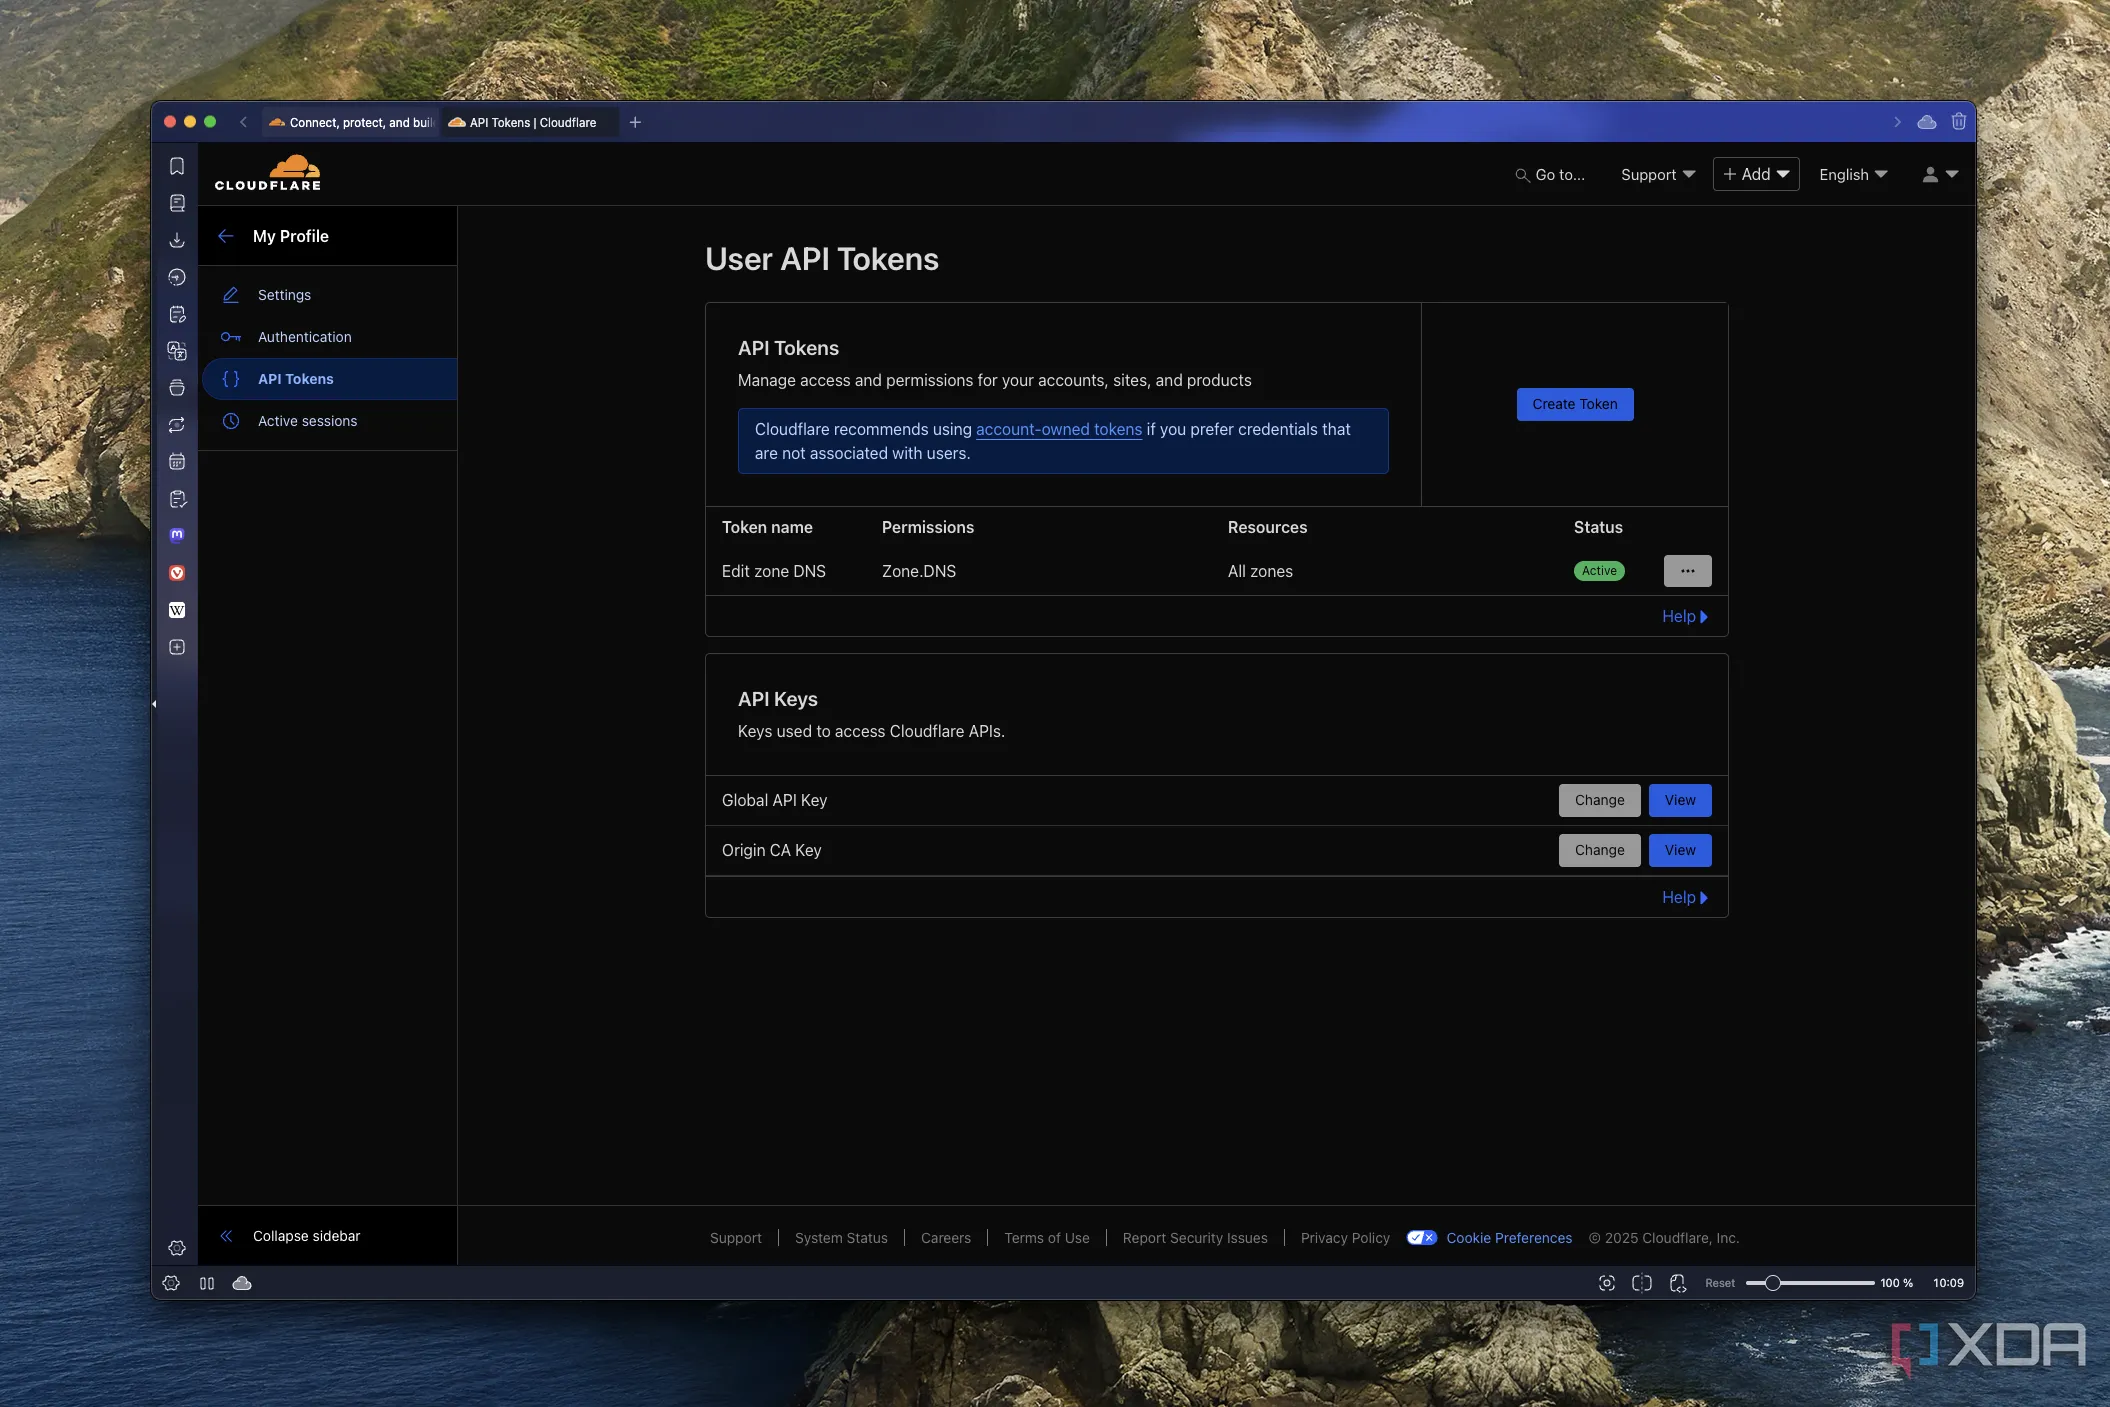This screenshot has width=2110, height=1407.
Task: Open a new tab with plus button
Action: (635, 122)
